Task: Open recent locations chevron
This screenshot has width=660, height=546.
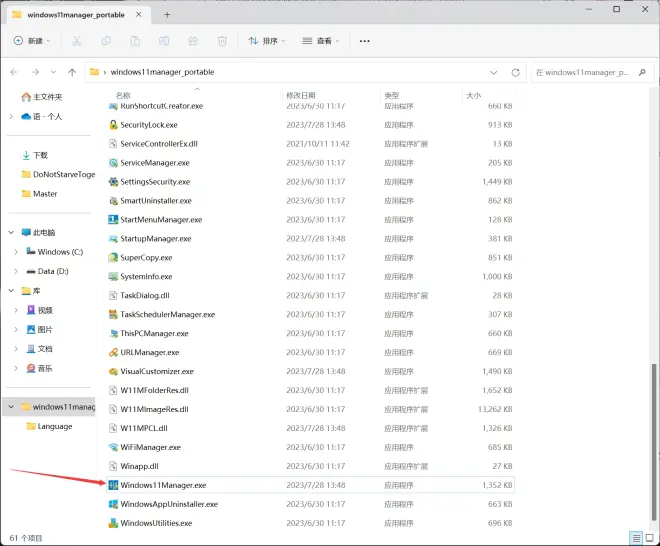Action: (53, 72)
